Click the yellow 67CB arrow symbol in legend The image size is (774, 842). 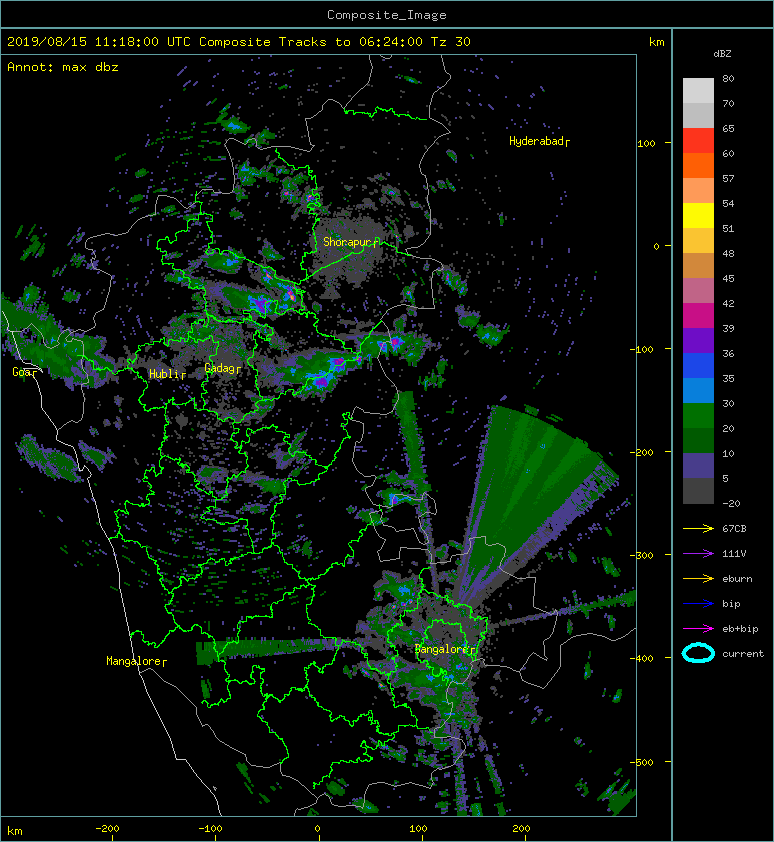(698, 528)
